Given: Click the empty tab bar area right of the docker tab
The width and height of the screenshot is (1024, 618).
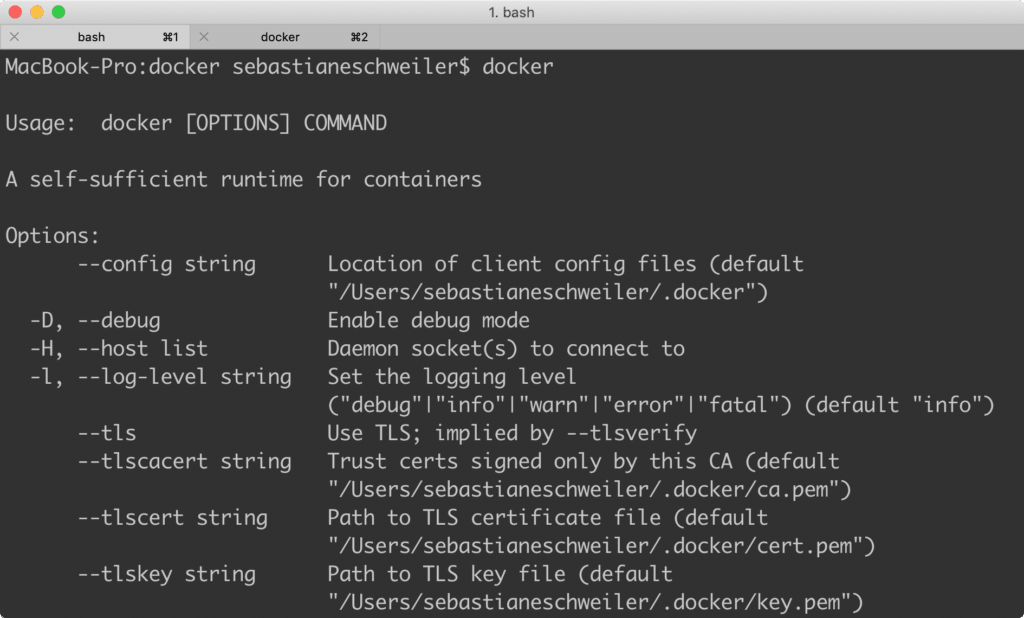Looking at the screenshot, I should pos(700,37).
